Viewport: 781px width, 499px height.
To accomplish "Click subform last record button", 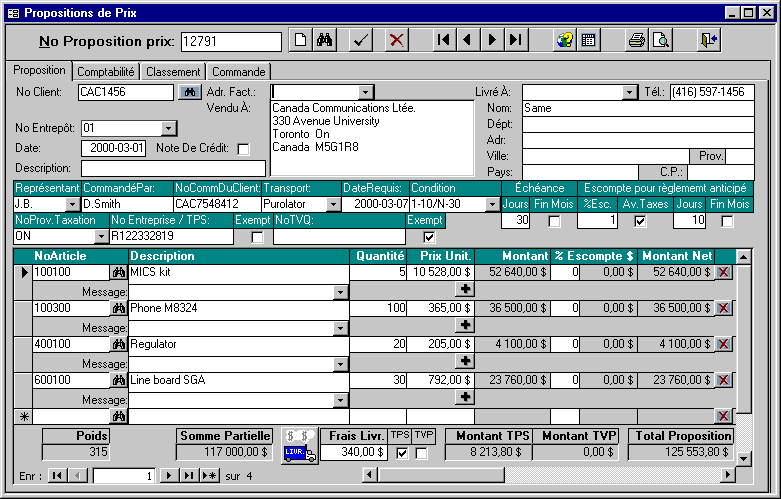I will tap(189, 476).
